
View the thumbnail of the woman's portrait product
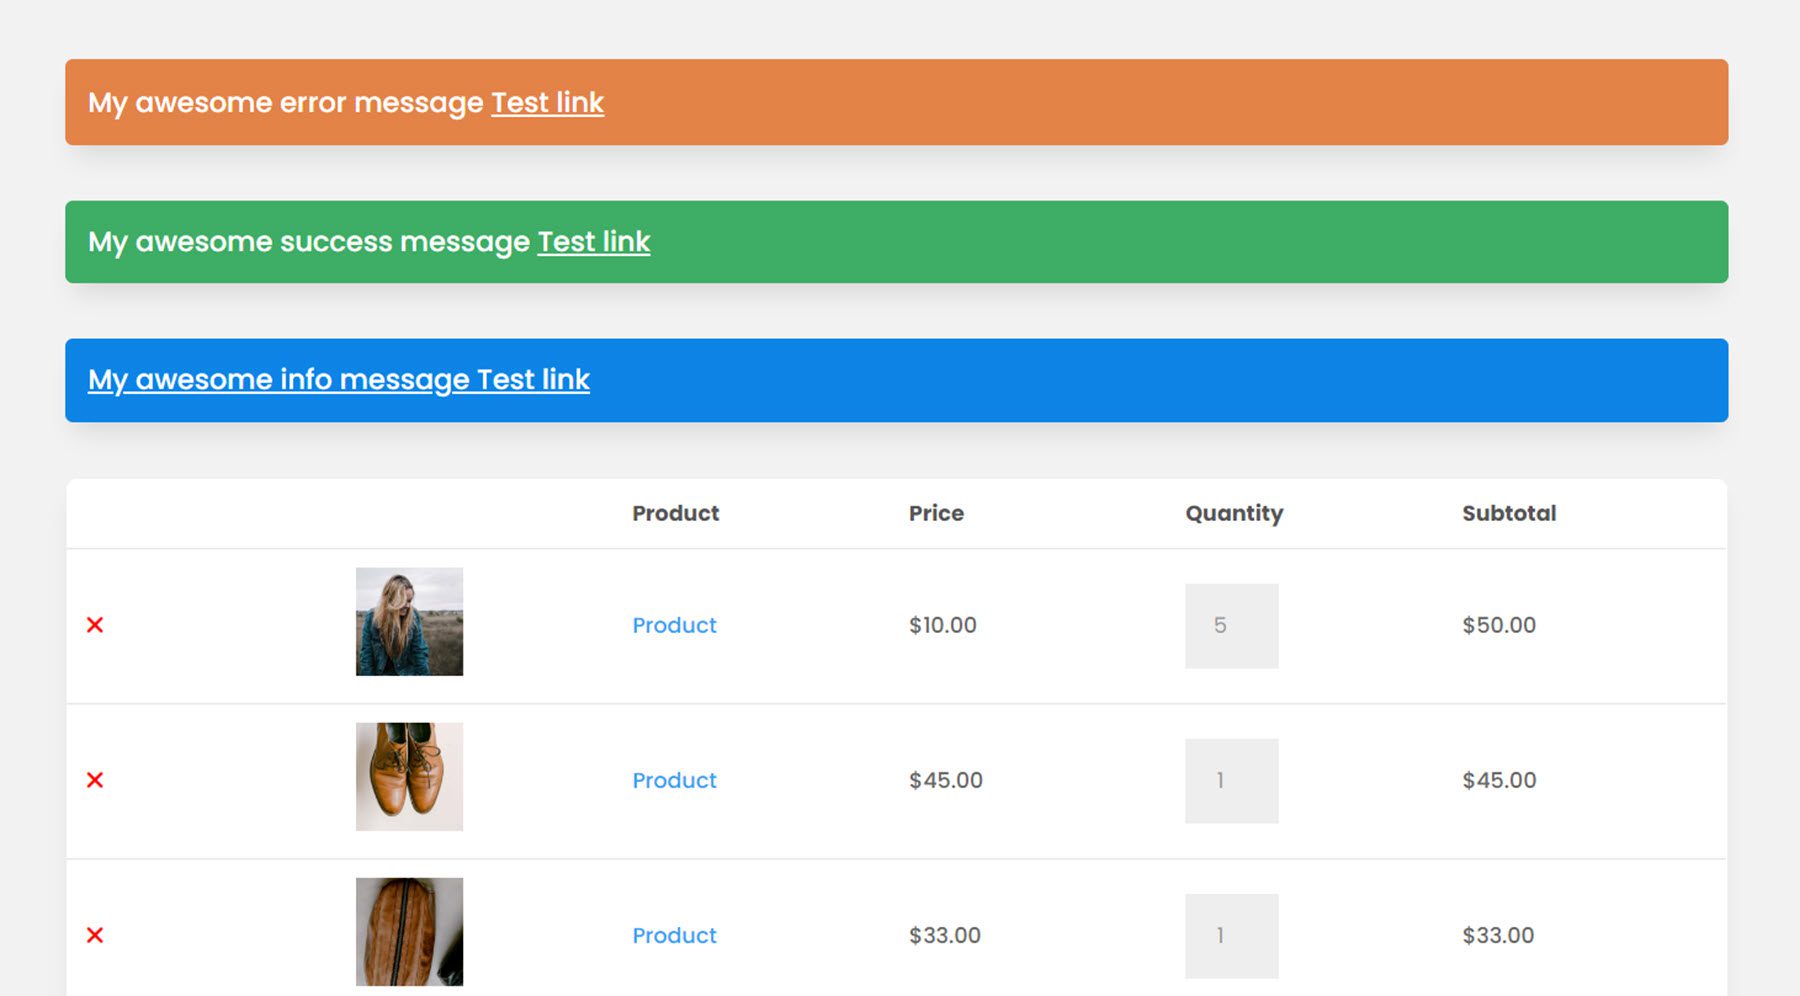pyautogui.click(x=409, y=620)
